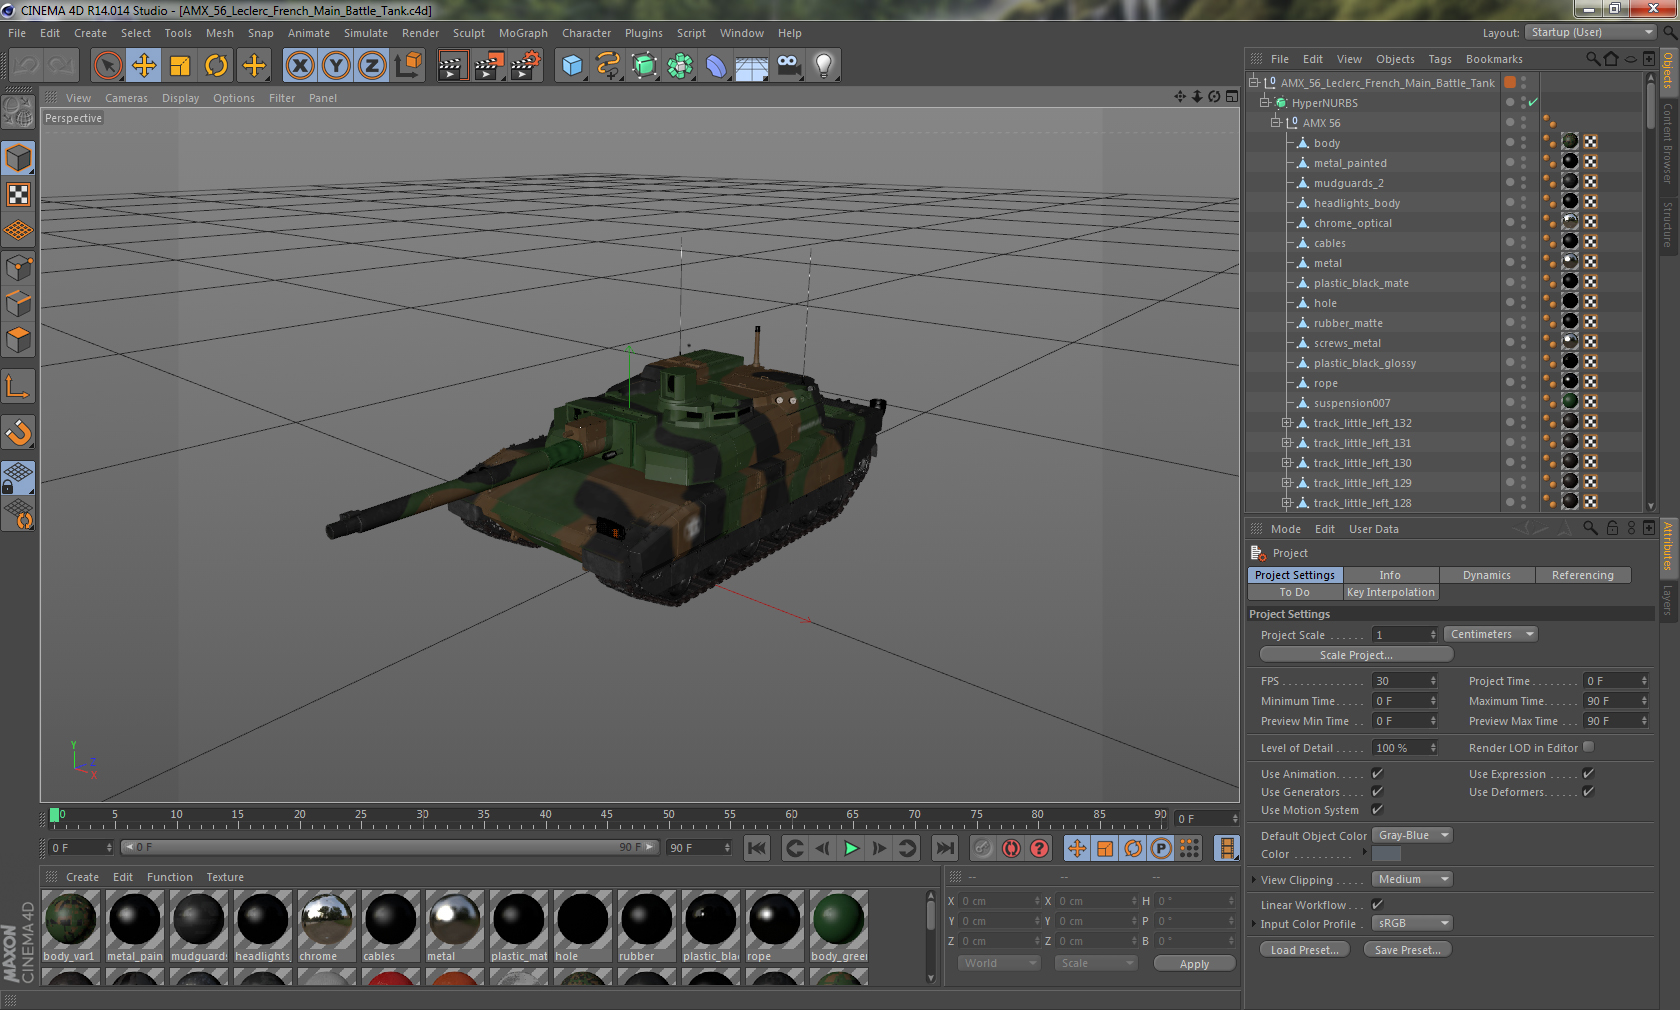Open the Sculpt menu
The image size is (1680, 1010).
coord(469,33)
